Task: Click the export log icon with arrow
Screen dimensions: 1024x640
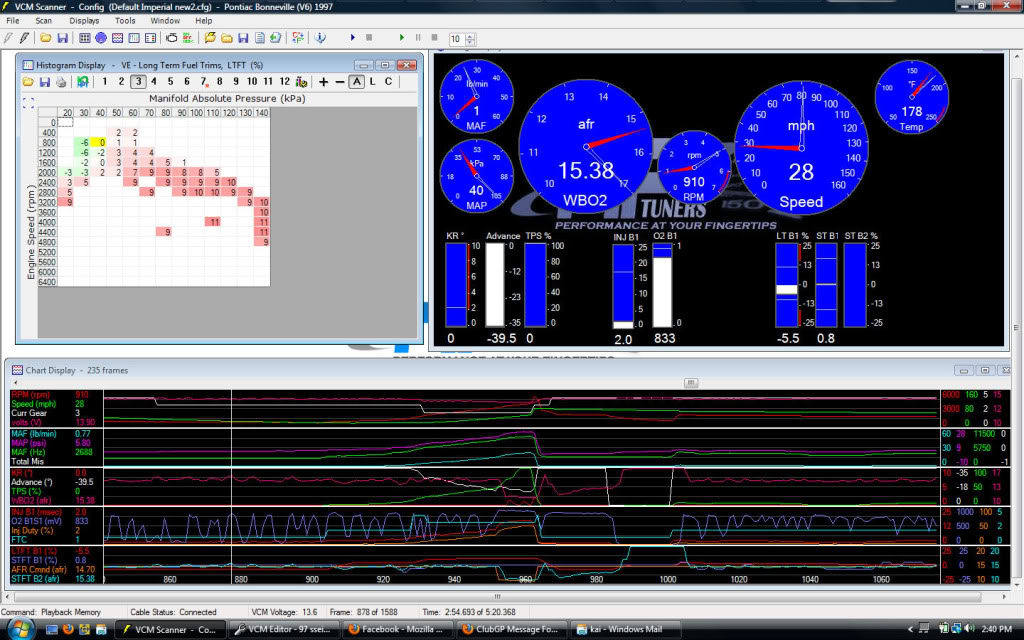Action: (x=276, y=38)
